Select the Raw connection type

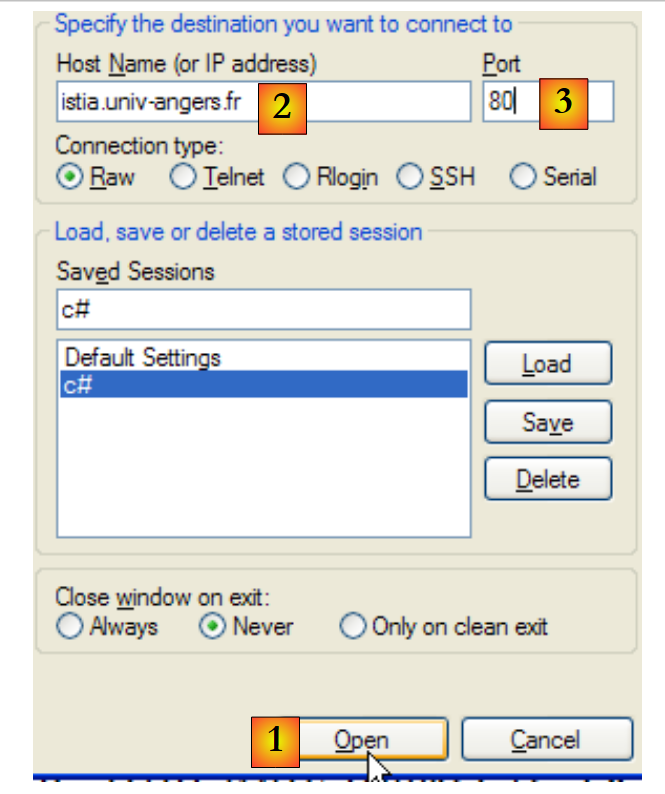pyautogui.click(x=70, y=177)
